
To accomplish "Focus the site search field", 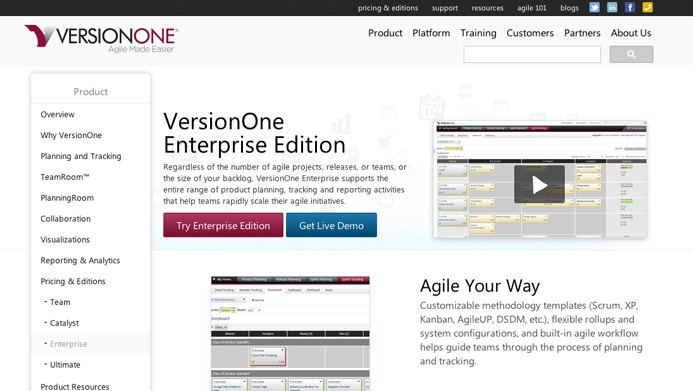I will pos(532,54).
